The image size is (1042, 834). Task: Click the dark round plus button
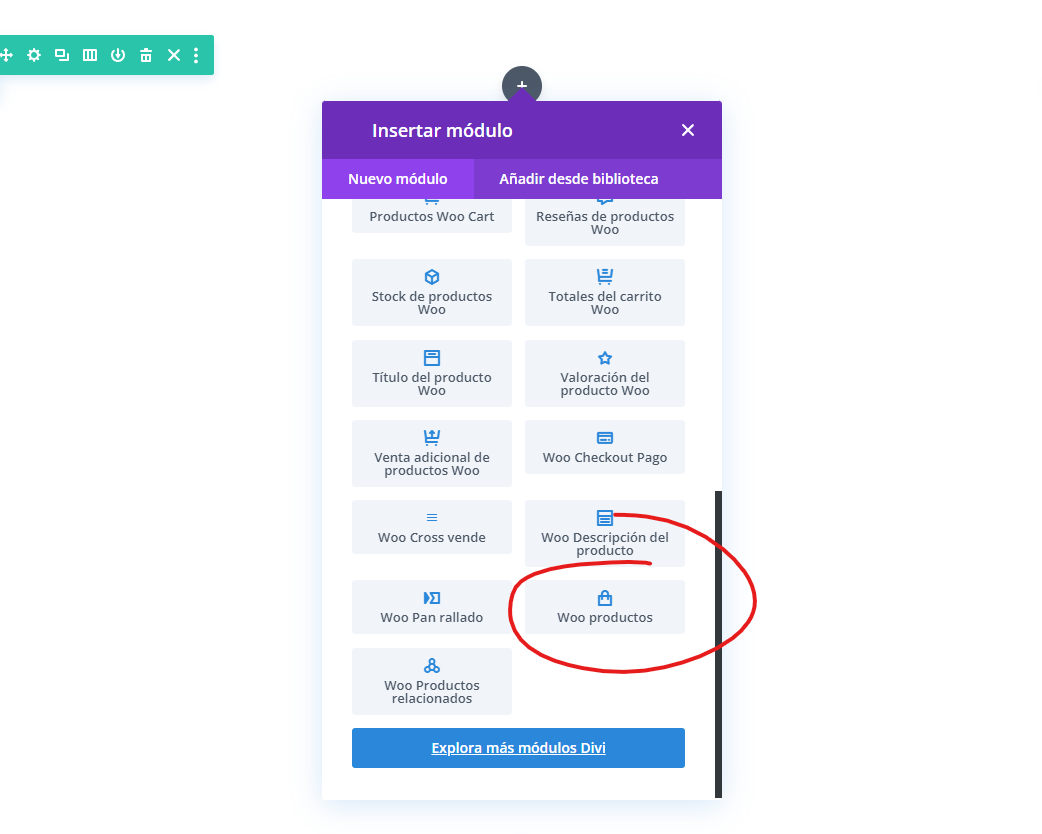pyautogui.click(x=522, y=85)
